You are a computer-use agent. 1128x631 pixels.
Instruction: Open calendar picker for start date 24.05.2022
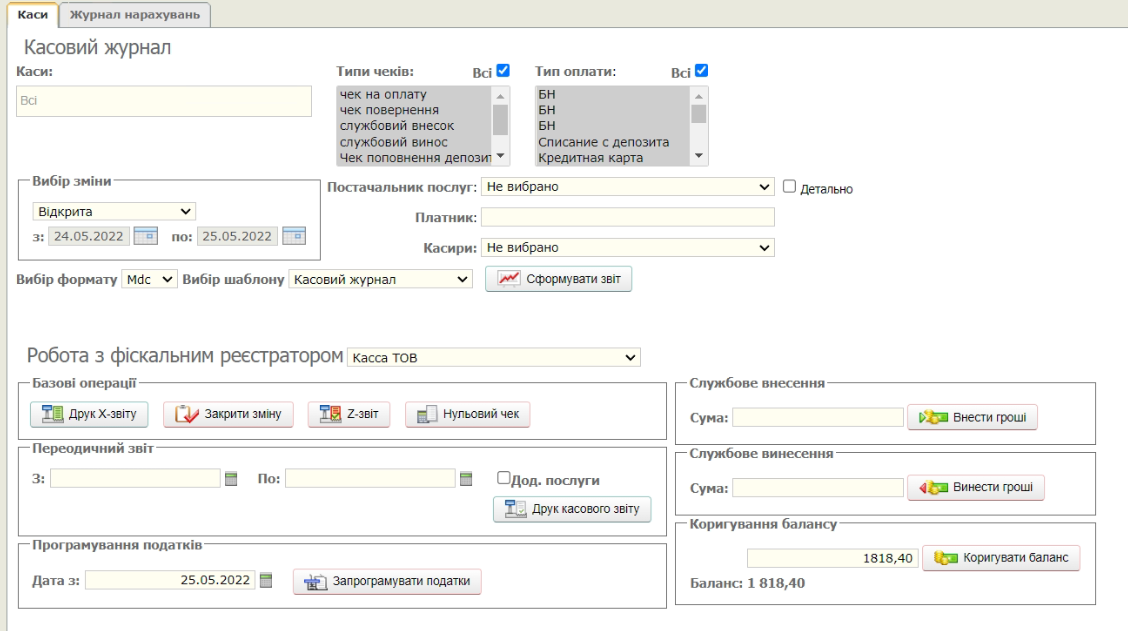coord(146,237)
